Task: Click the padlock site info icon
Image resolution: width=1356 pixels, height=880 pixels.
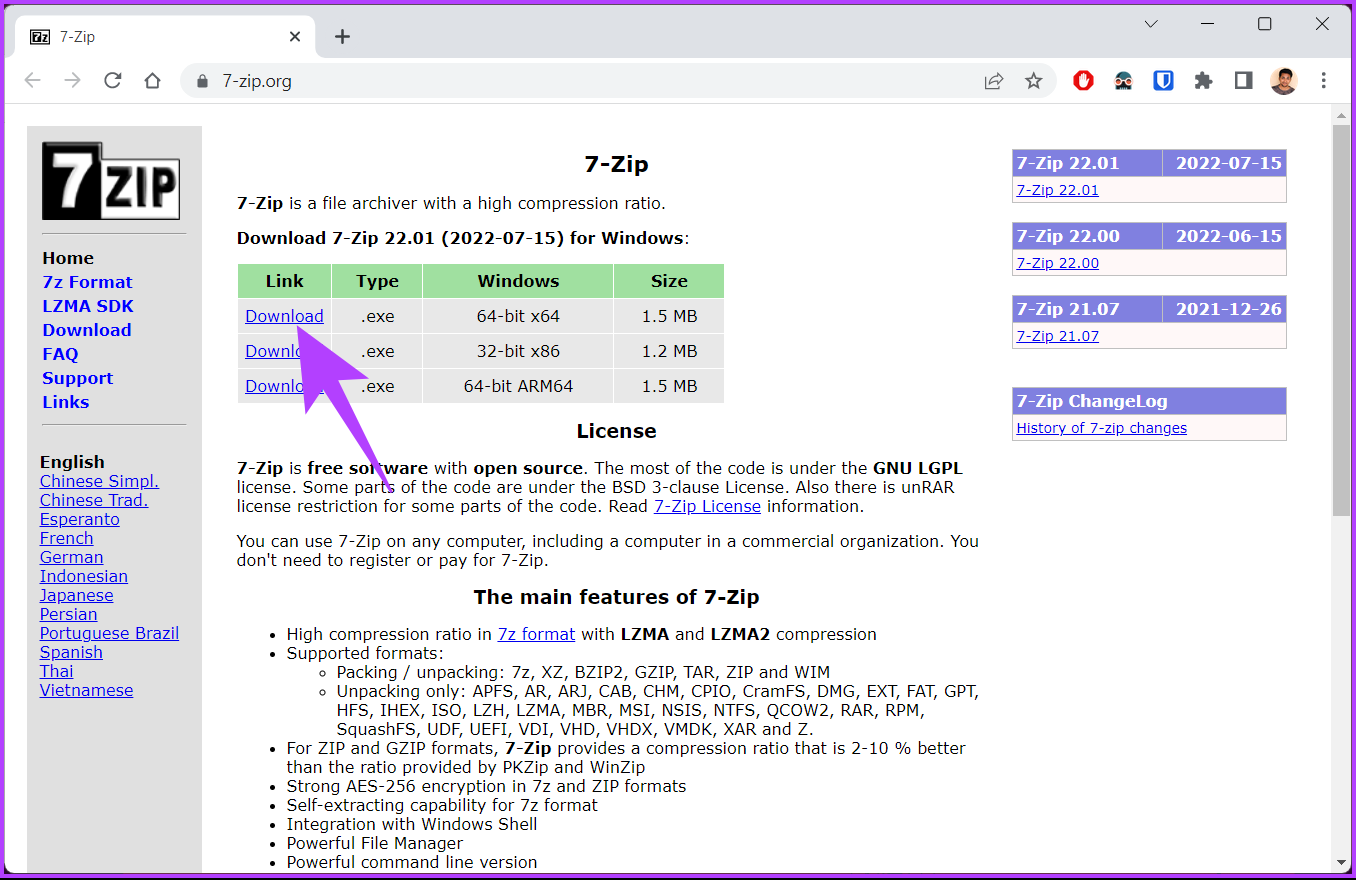Action: pyautogui.click(x=203, y=81)
